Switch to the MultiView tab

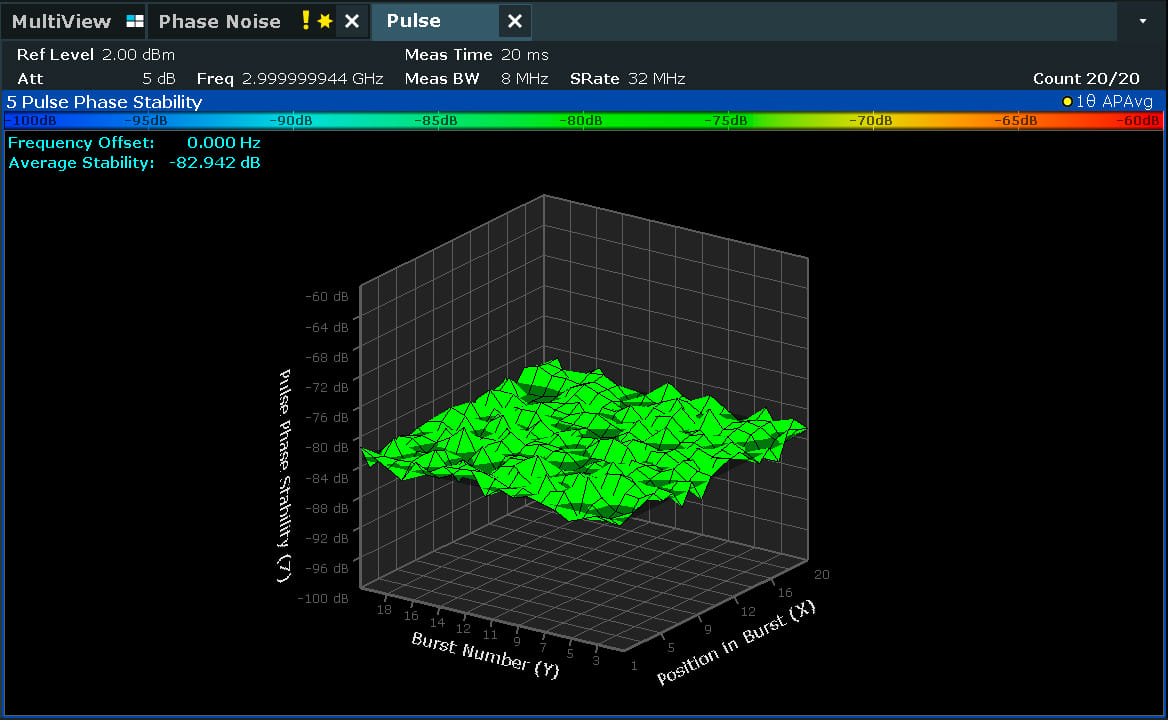coord(61,21)
